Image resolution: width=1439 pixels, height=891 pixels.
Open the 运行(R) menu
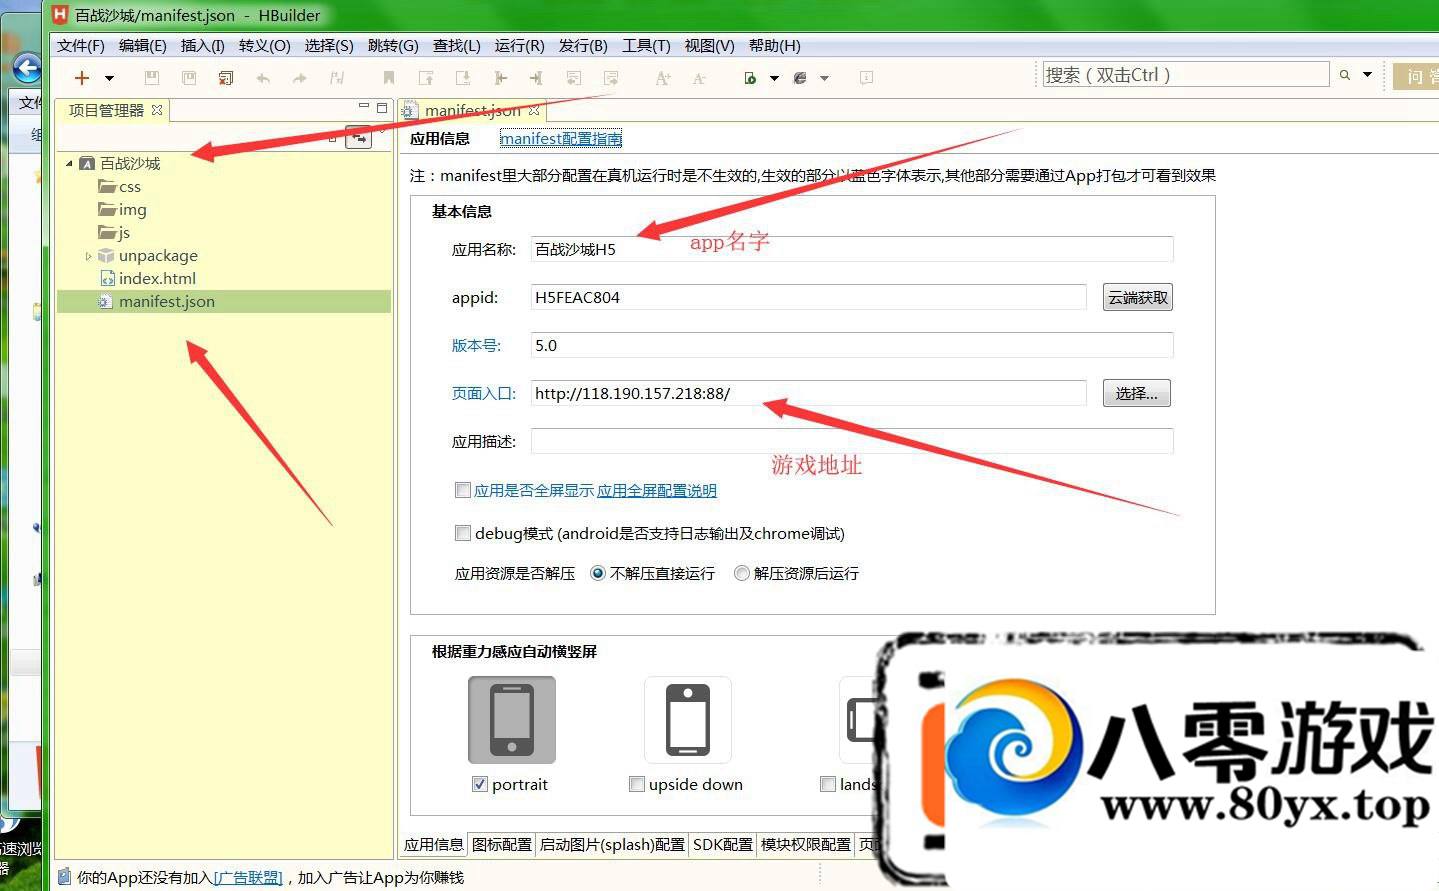pyautogui.click(x=519, y=46)
